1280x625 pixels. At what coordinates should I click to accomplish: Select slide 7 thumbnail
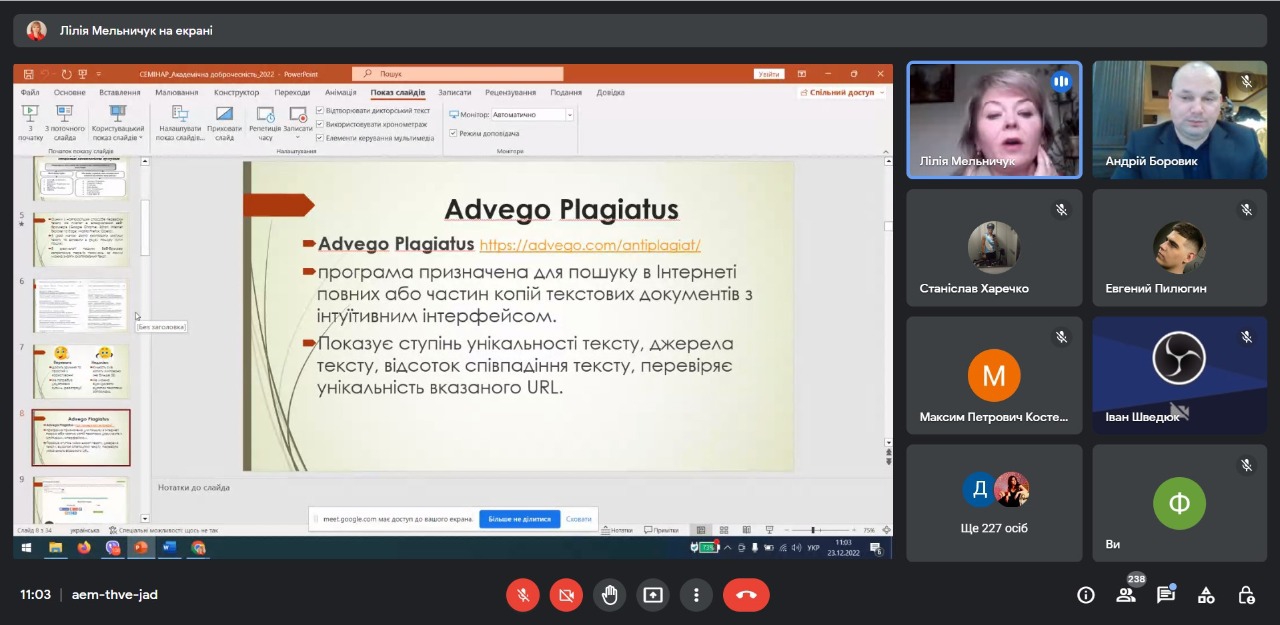pos(81,371)
